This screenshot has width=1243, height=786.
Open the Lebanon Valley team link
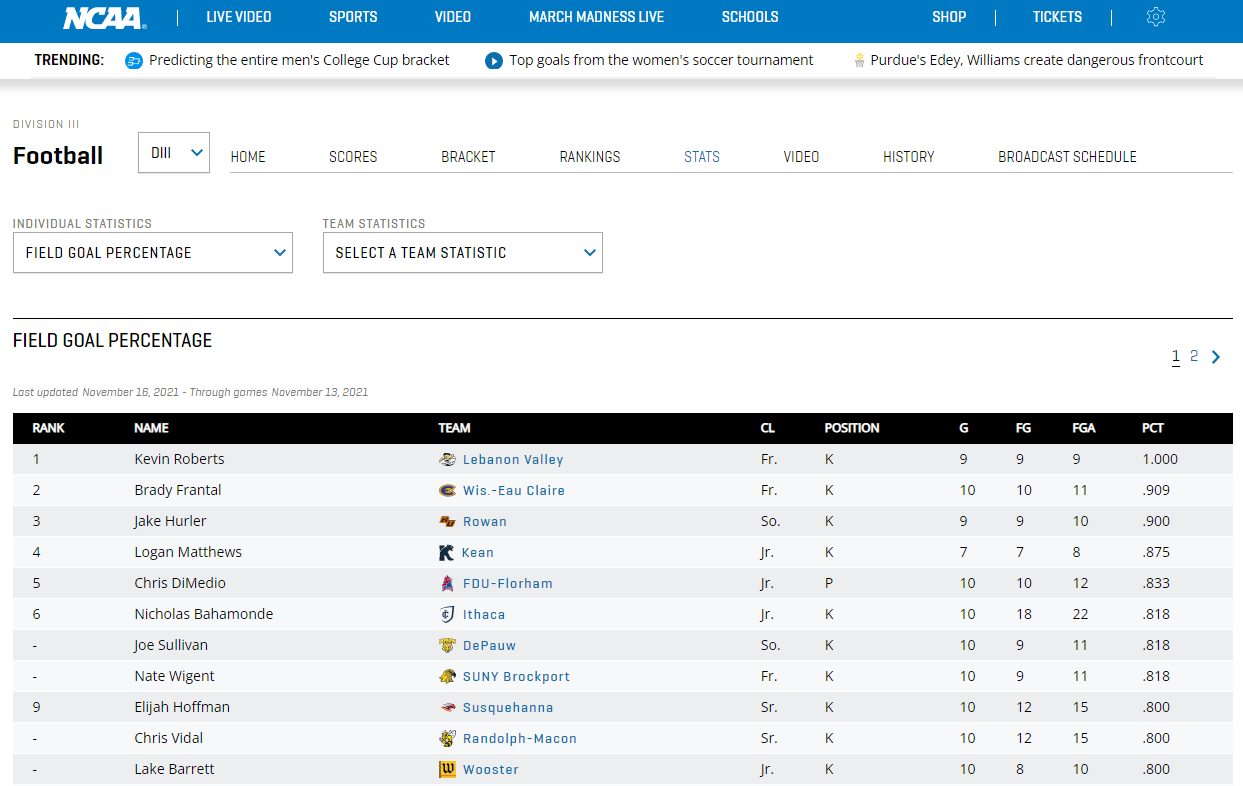coord(513,460)
